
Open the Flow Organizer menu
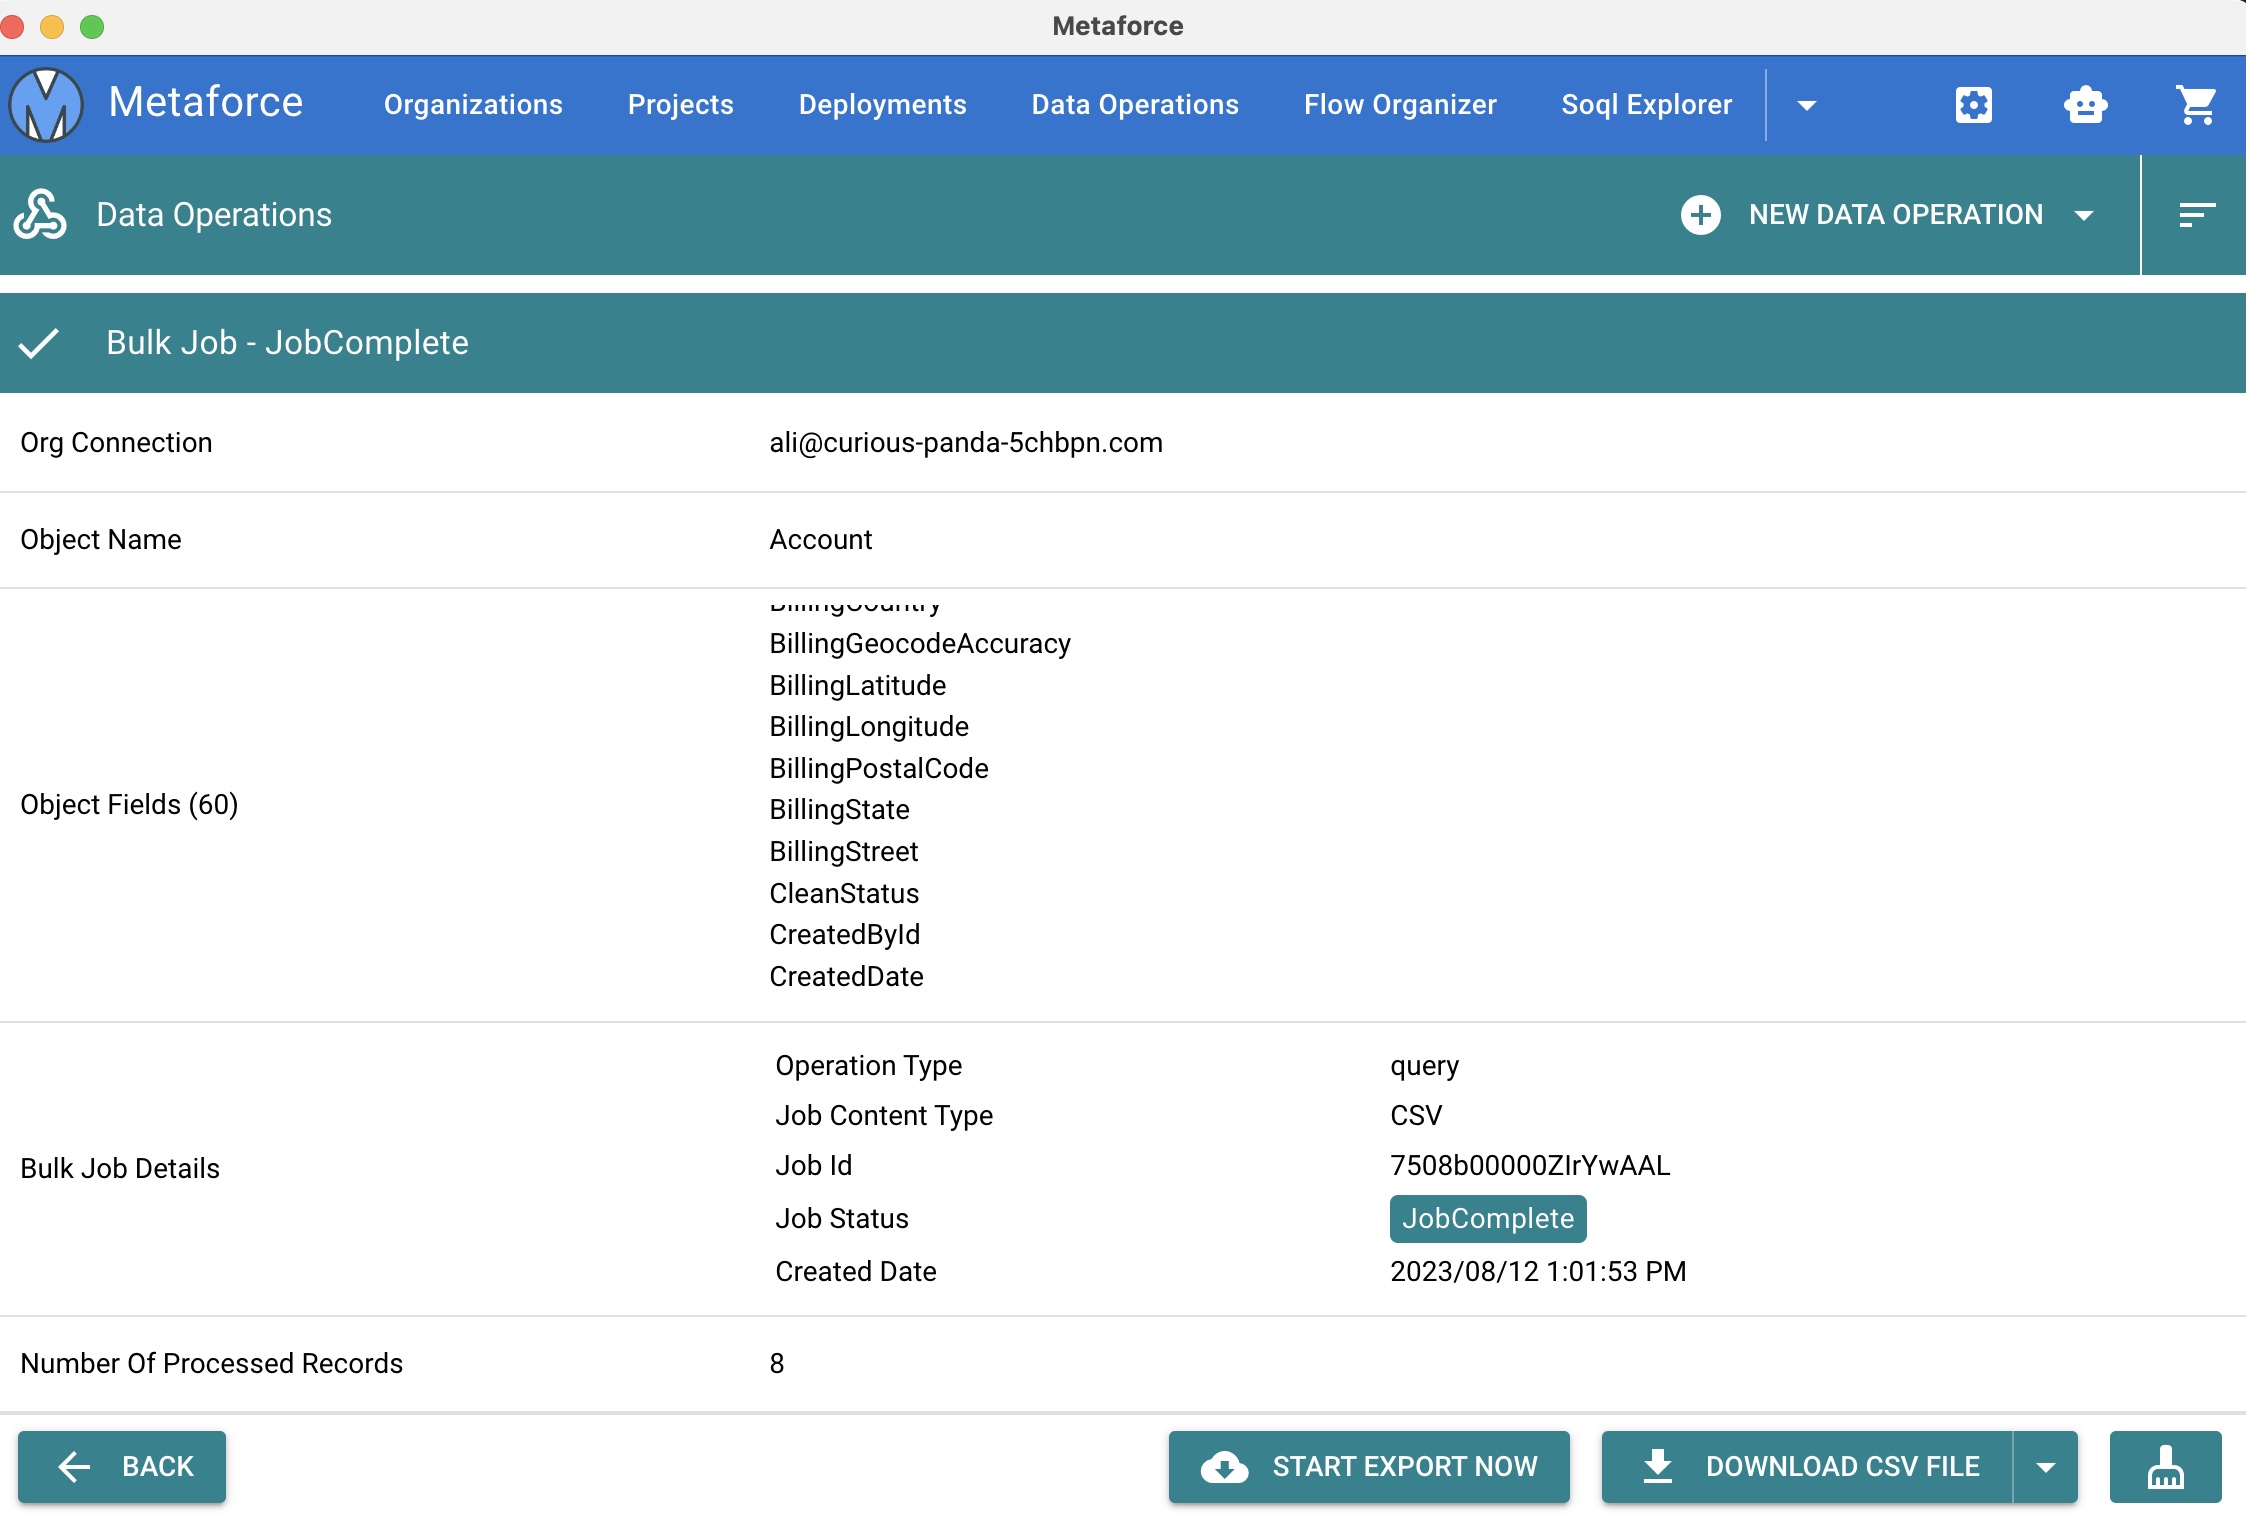pyautogui.click(x=1400, y=105)
